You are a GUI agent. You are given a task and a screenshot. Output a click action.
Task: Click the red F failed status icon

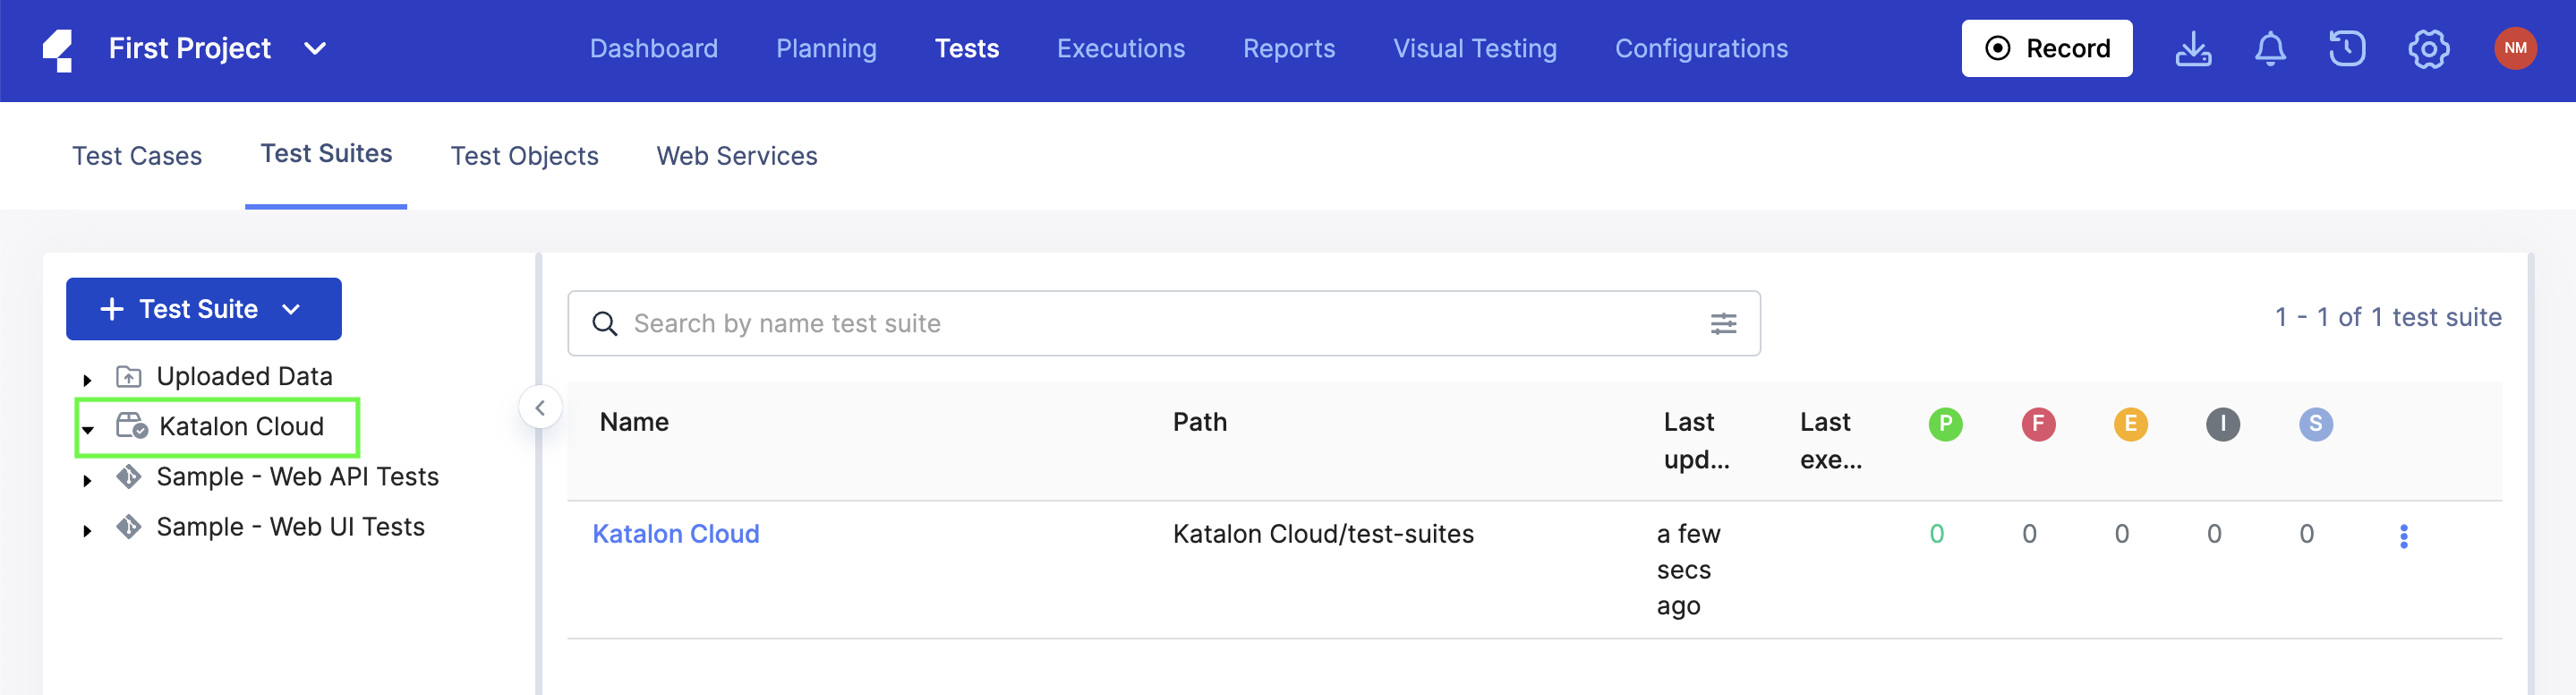point(2038,424)
